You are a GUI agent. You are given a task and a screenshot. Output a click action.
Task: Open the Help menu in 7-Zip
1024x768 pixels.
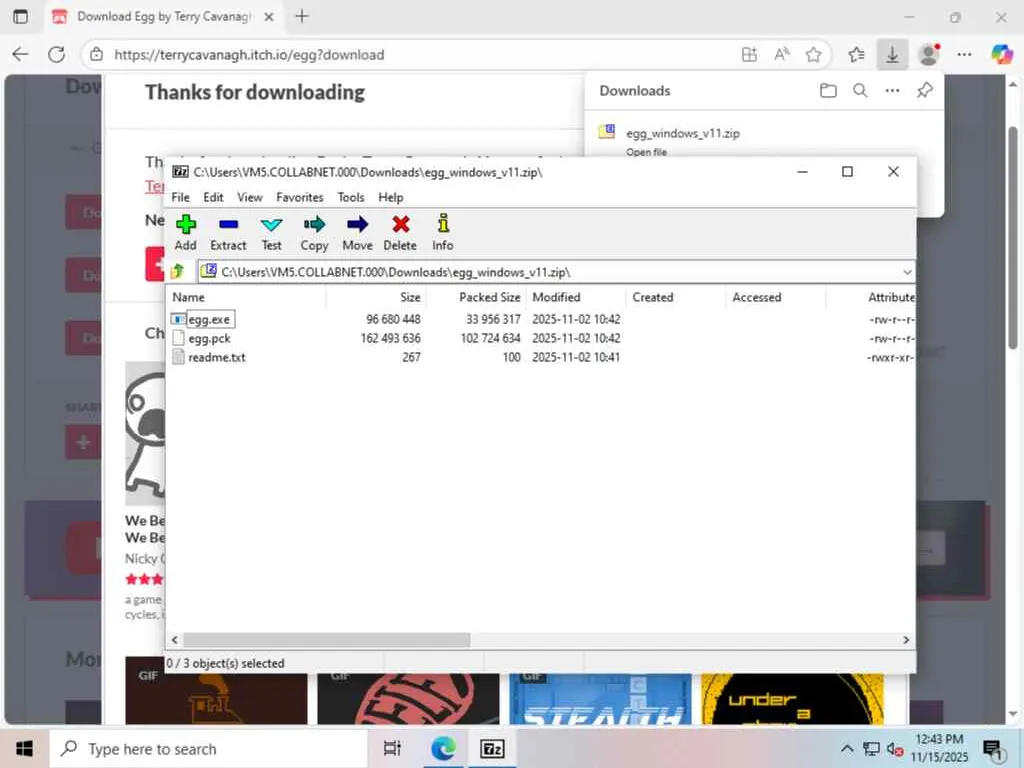[x=391, y=197]
